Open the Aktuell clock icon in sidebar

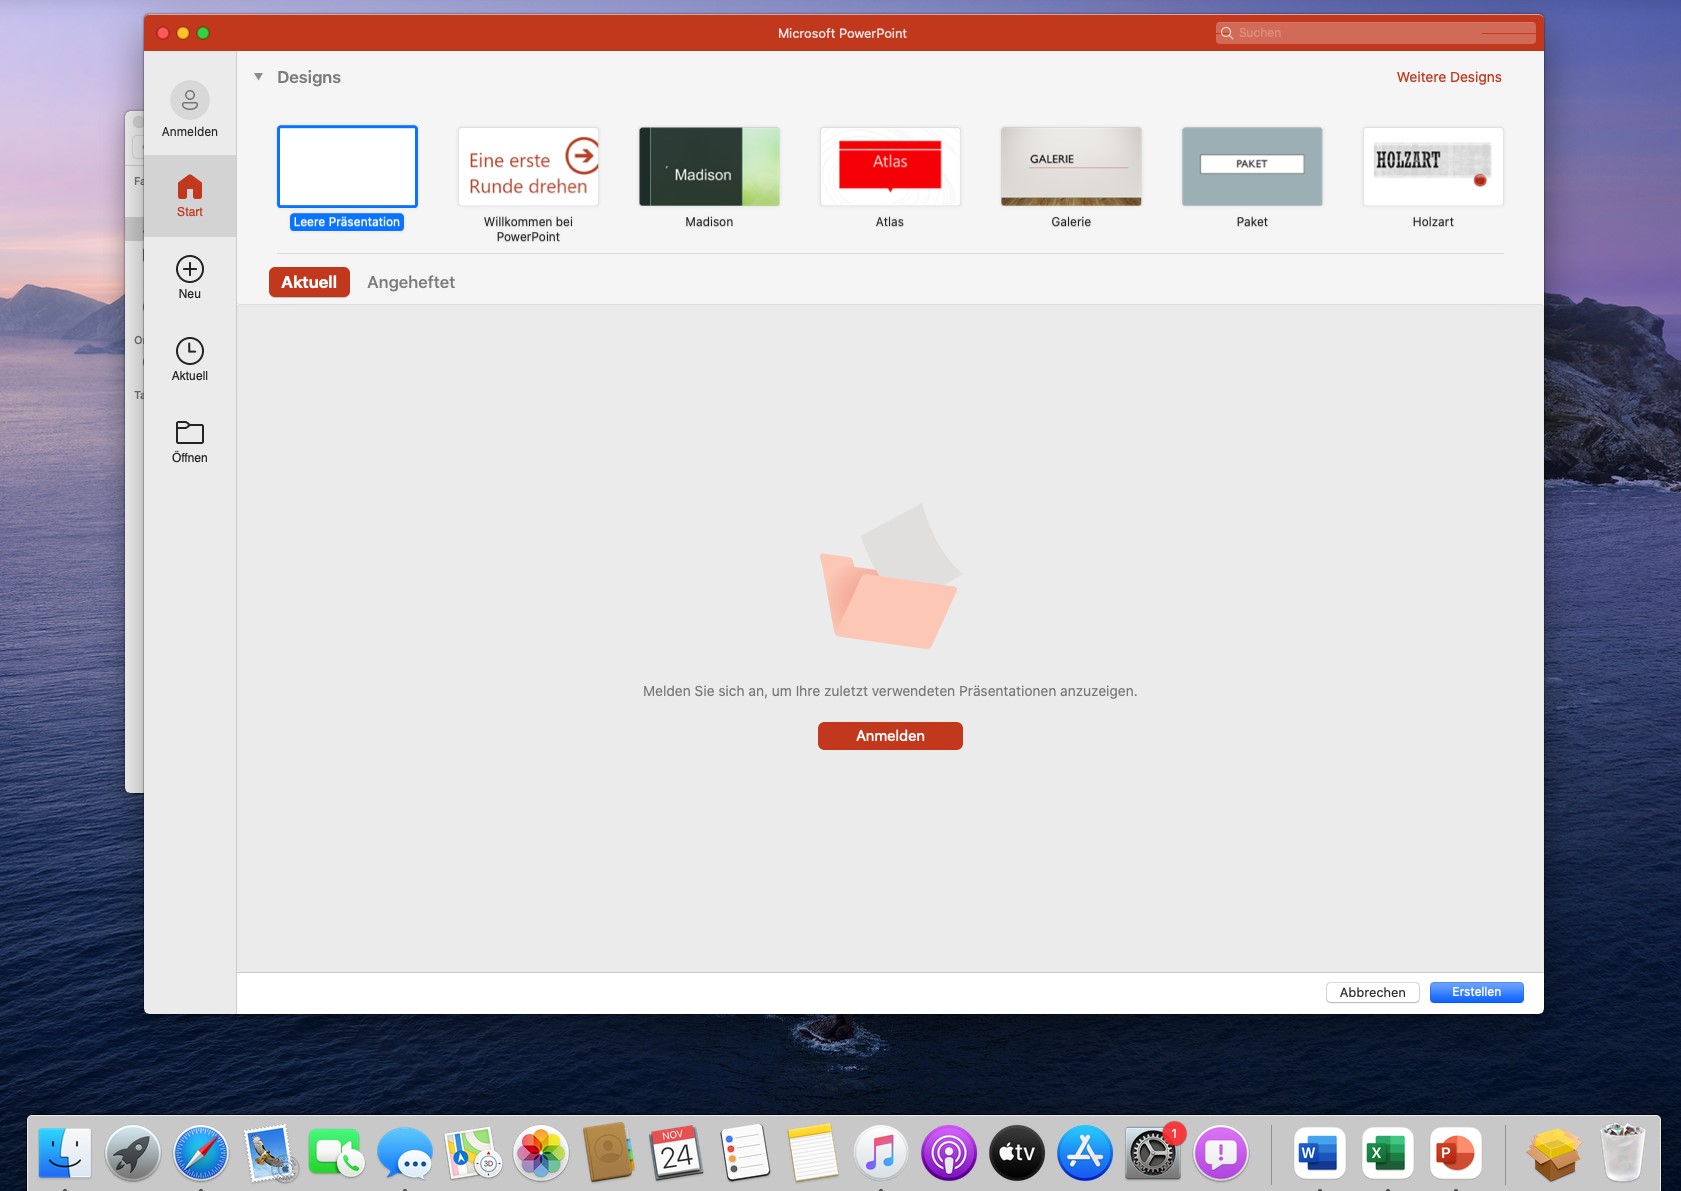point(189,351)
